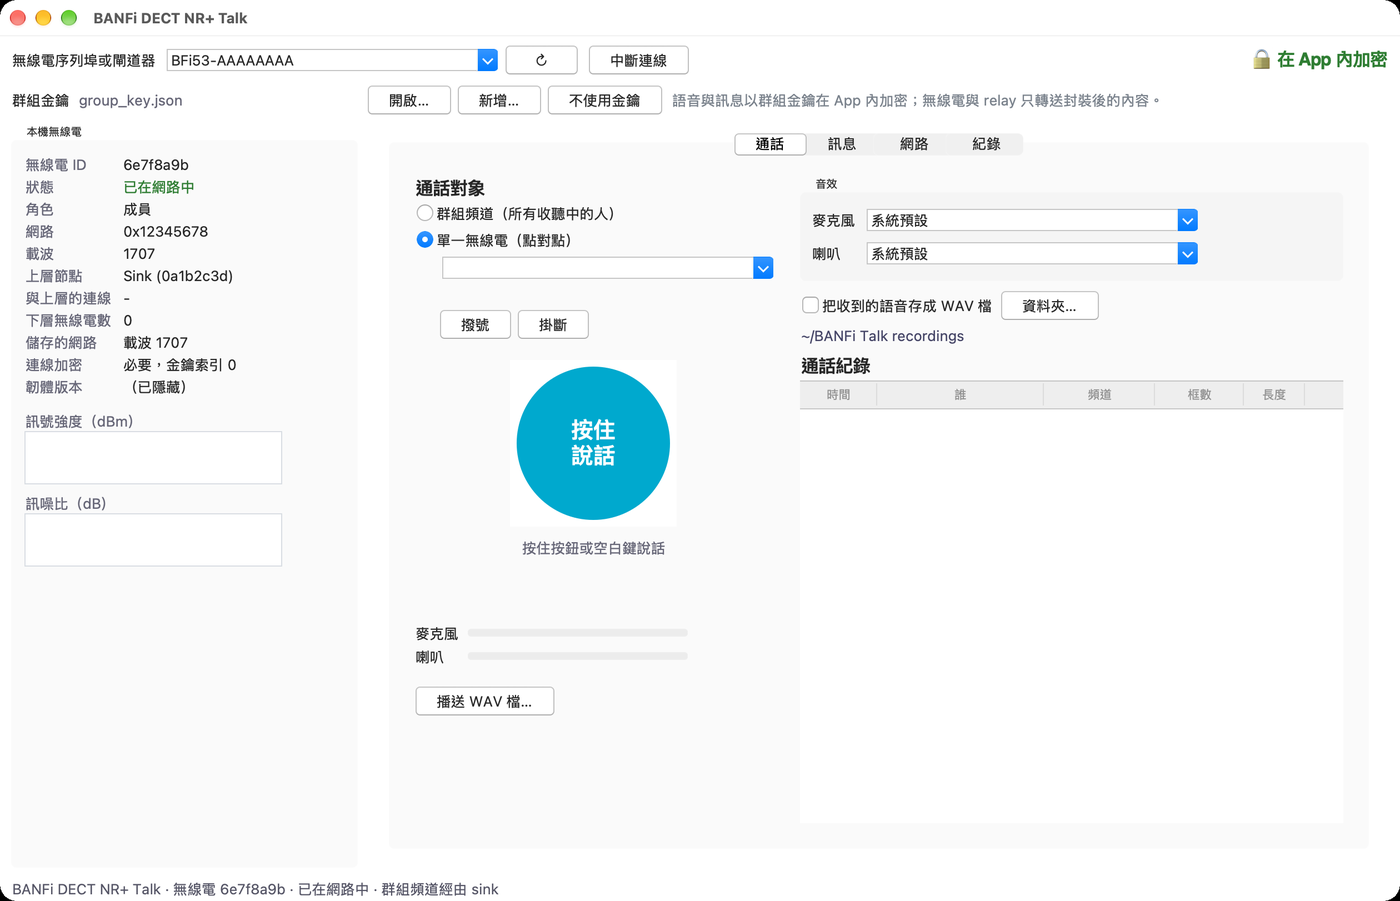
Task: Click the 長度 column header
Action: click(x=1274, y=395)
